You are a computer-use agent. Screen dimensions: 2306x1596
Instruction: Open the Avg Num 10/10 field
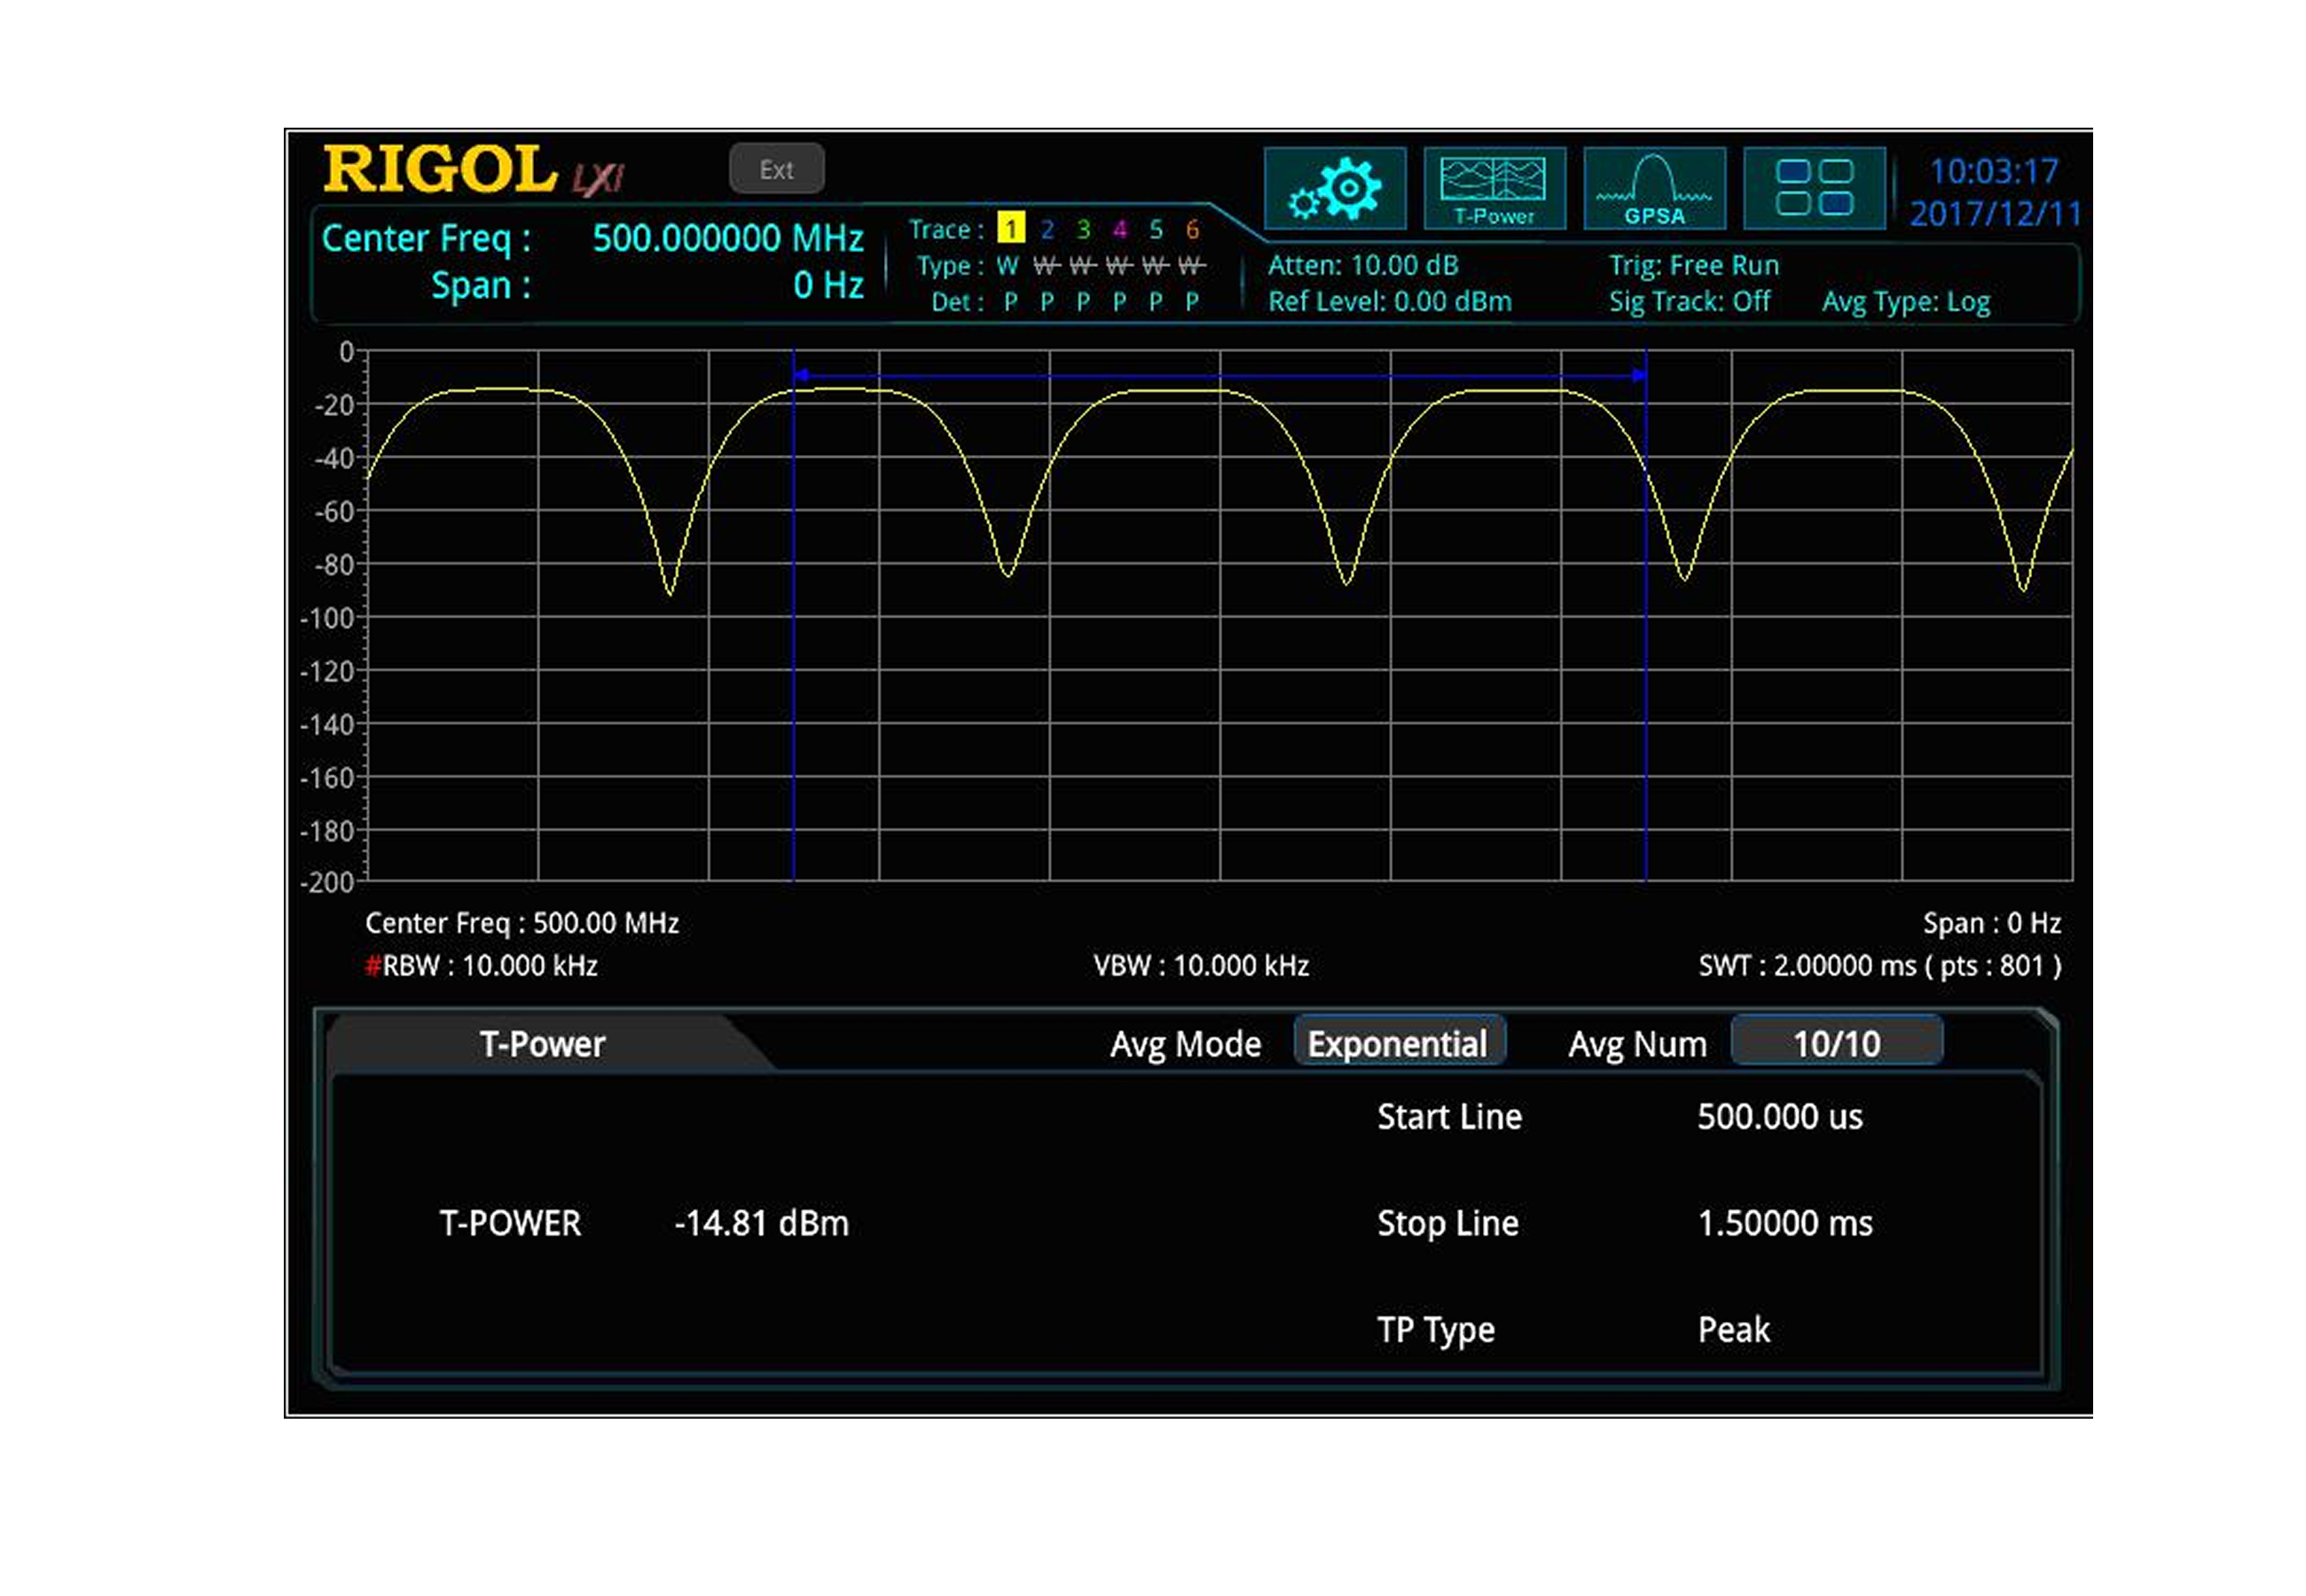(x=1835, y=1043)
